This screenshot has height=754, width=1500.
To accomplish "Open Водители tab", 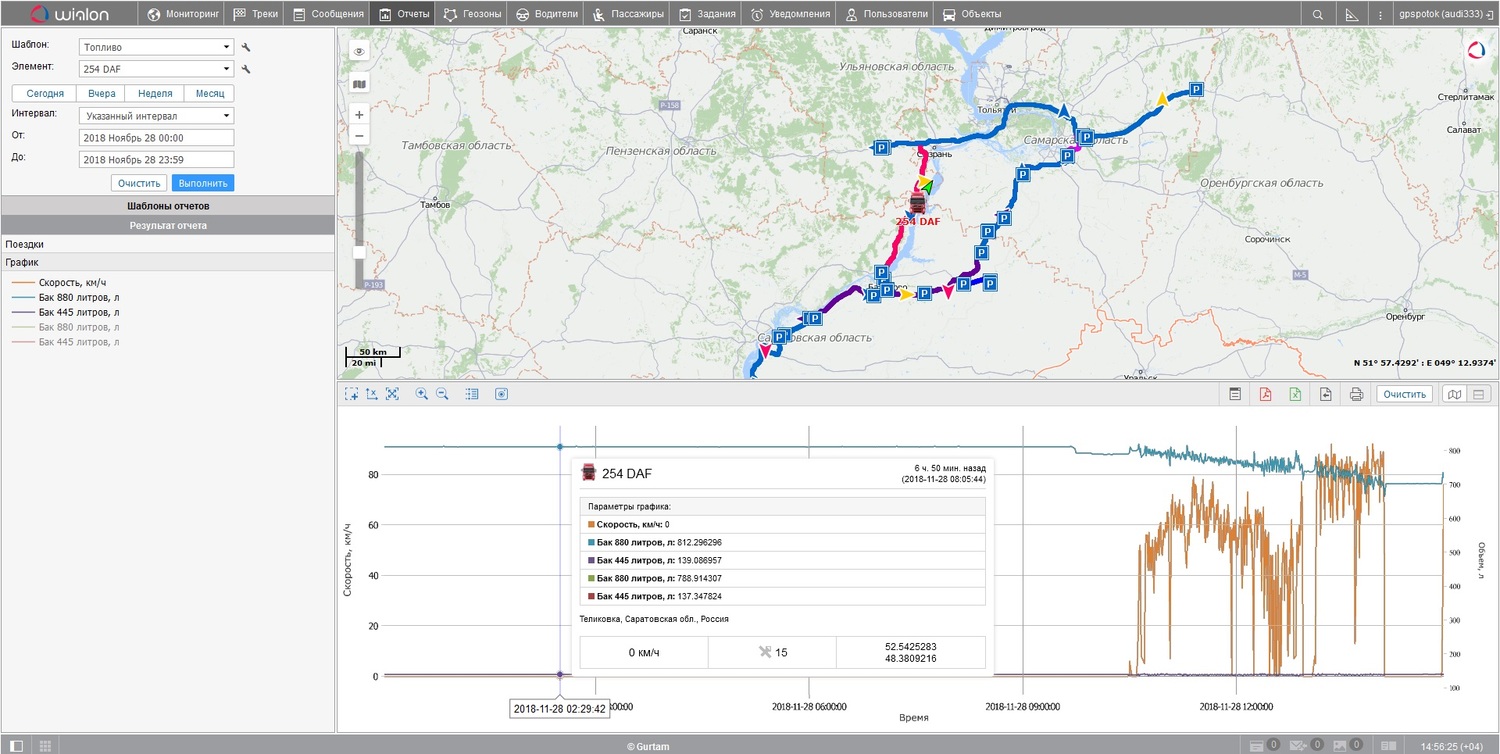I will point(546,14).
